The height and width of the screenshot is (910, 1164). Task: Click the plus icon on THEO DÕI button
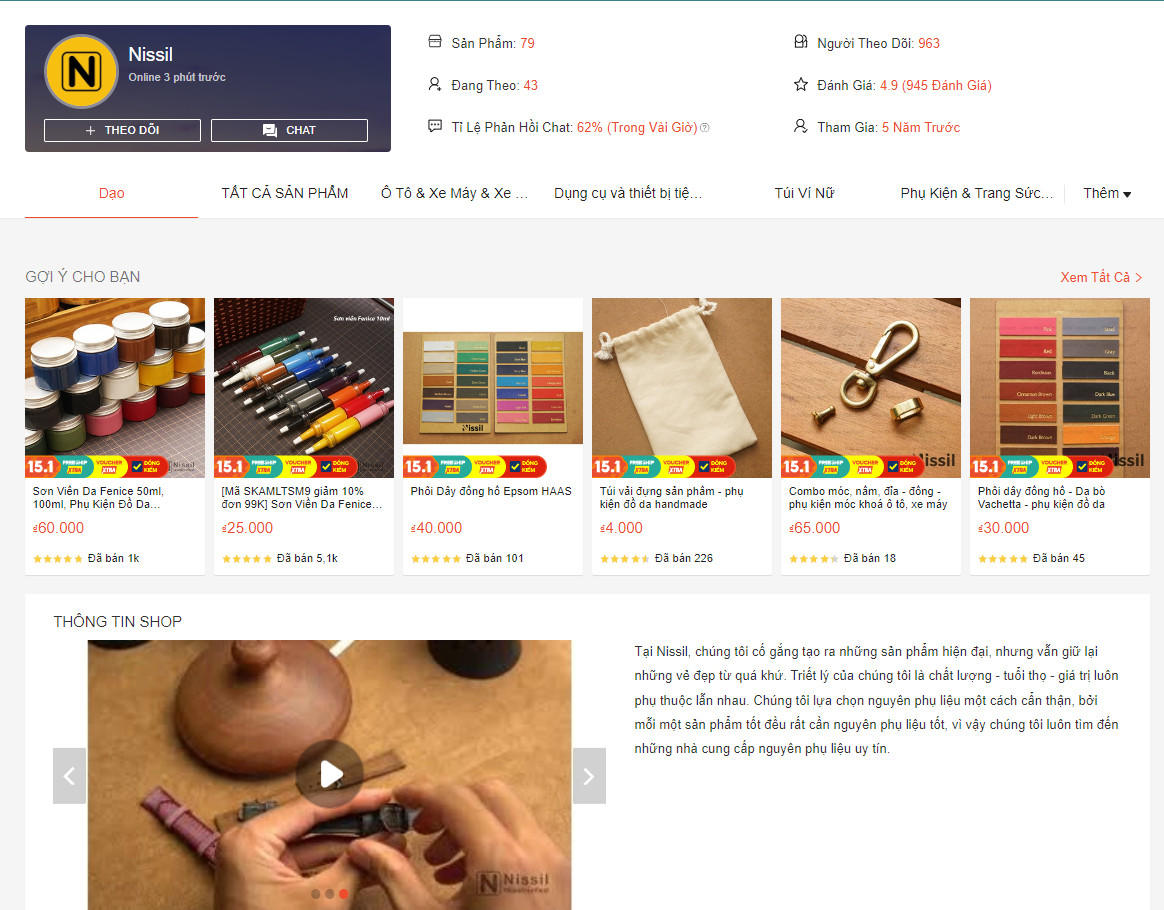(x=91, y=130)
